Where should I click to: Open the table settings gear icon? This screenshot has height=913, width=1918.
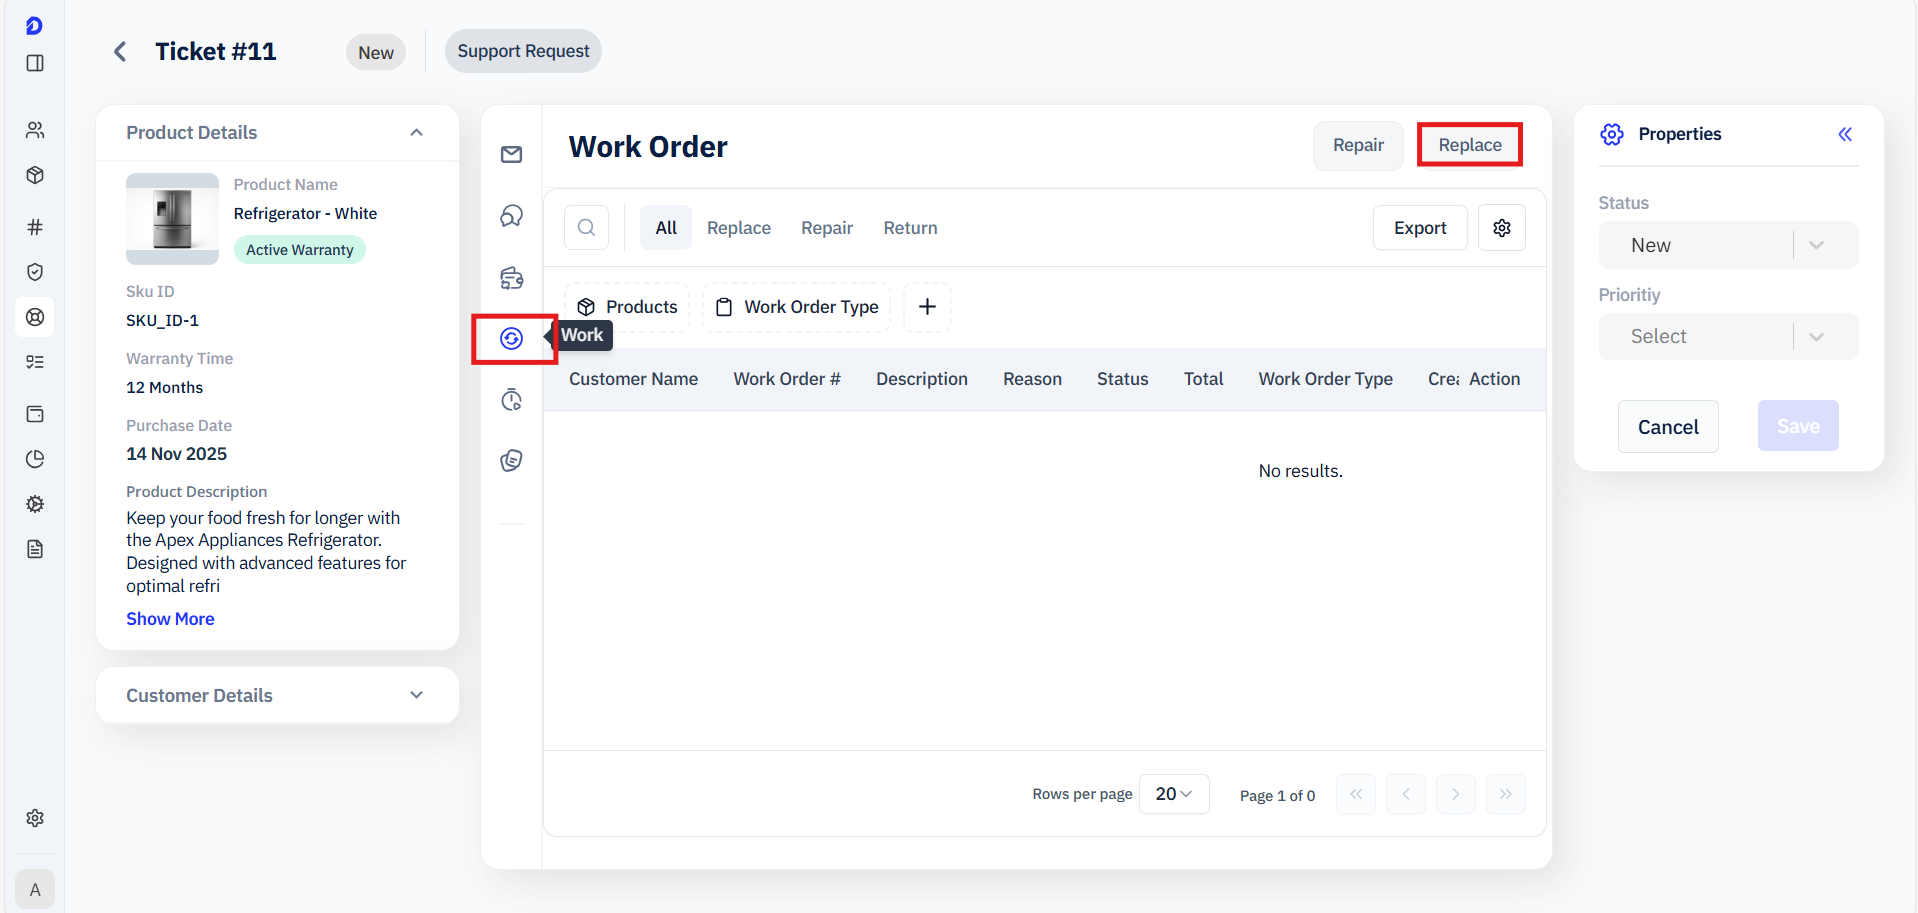1501,228
